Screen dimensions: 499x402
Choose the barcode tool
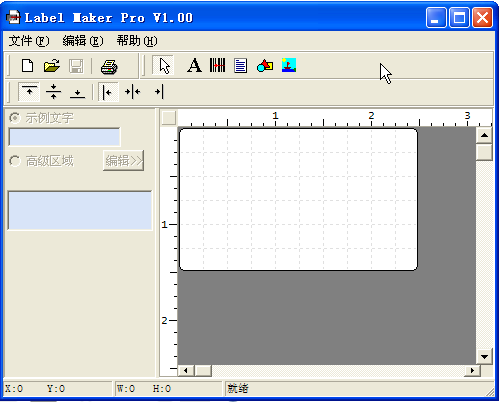pos(217,65)
